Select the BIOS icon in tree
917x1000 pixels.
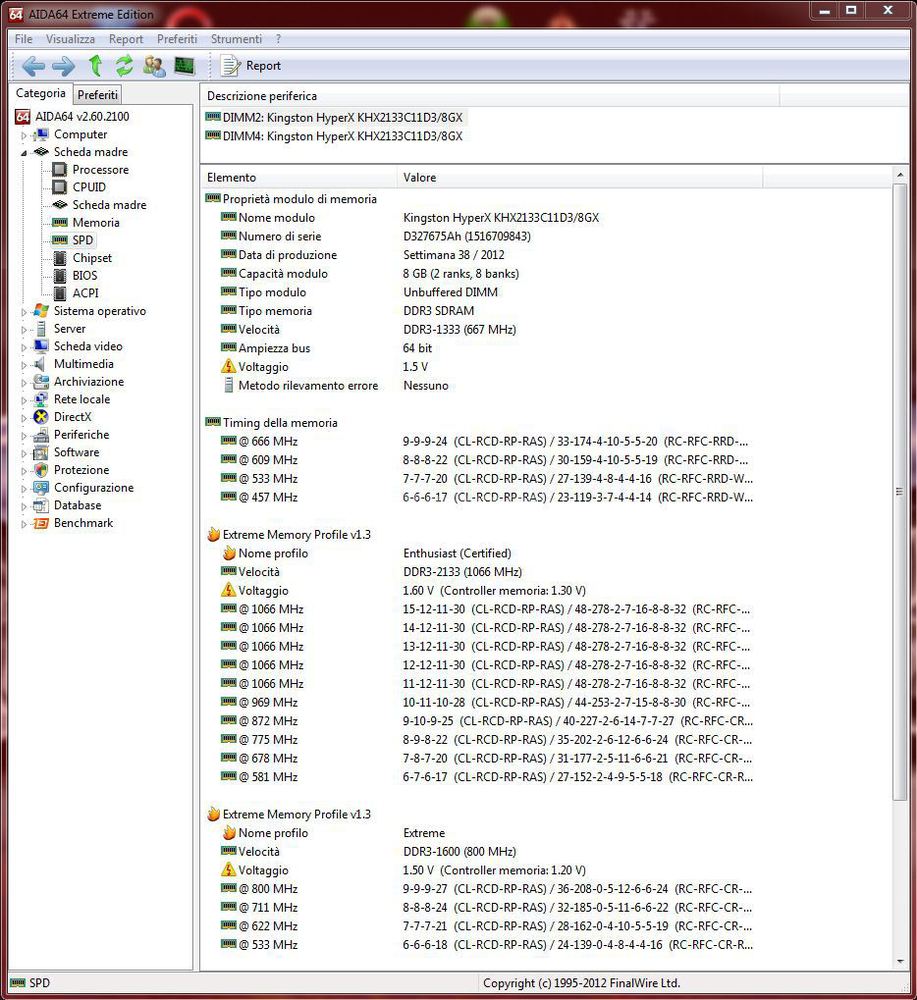59,276
